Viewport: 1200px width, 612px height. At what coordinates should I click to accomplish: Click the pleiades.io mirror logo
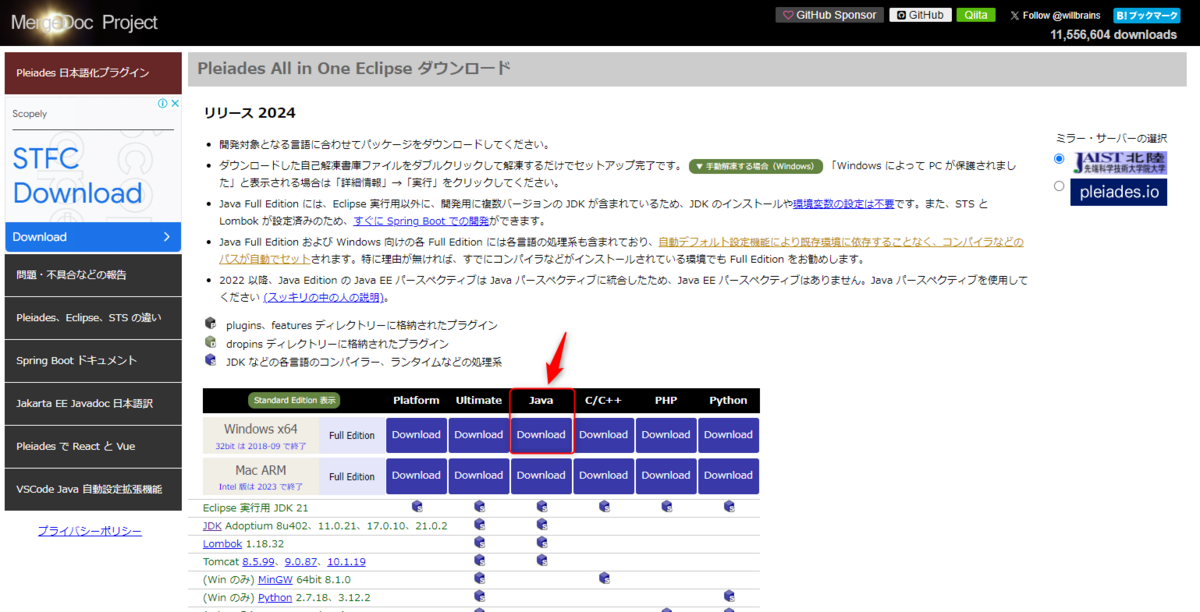[1119, 192]
